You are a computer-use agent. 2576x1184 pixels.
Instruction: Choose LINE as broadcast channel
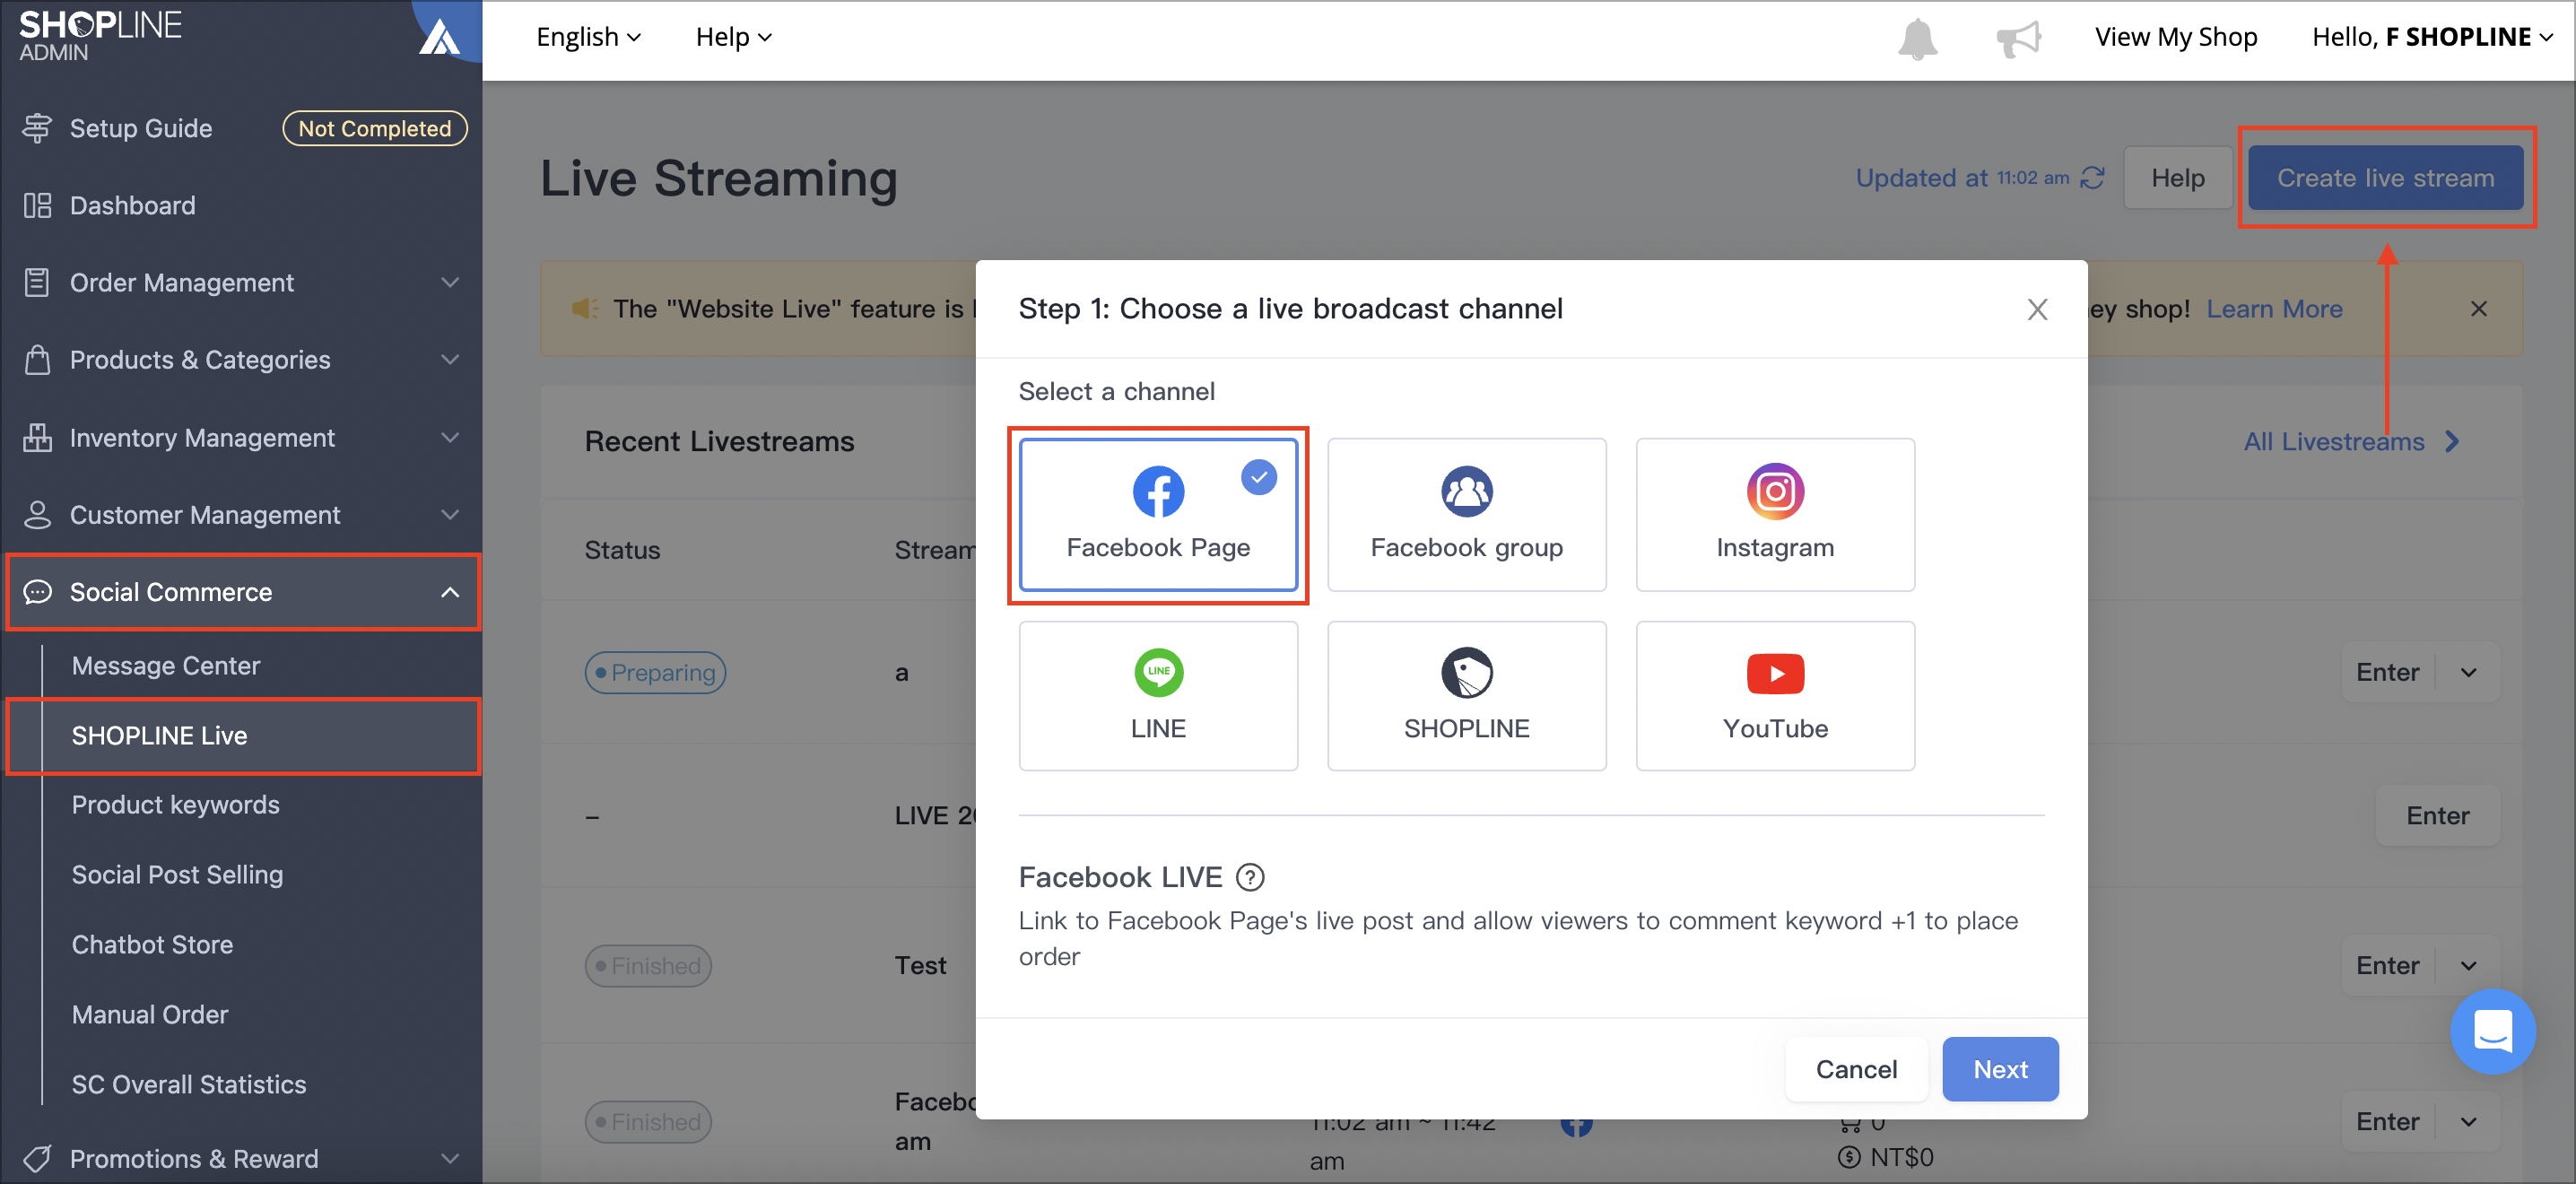coord(1158,696)
